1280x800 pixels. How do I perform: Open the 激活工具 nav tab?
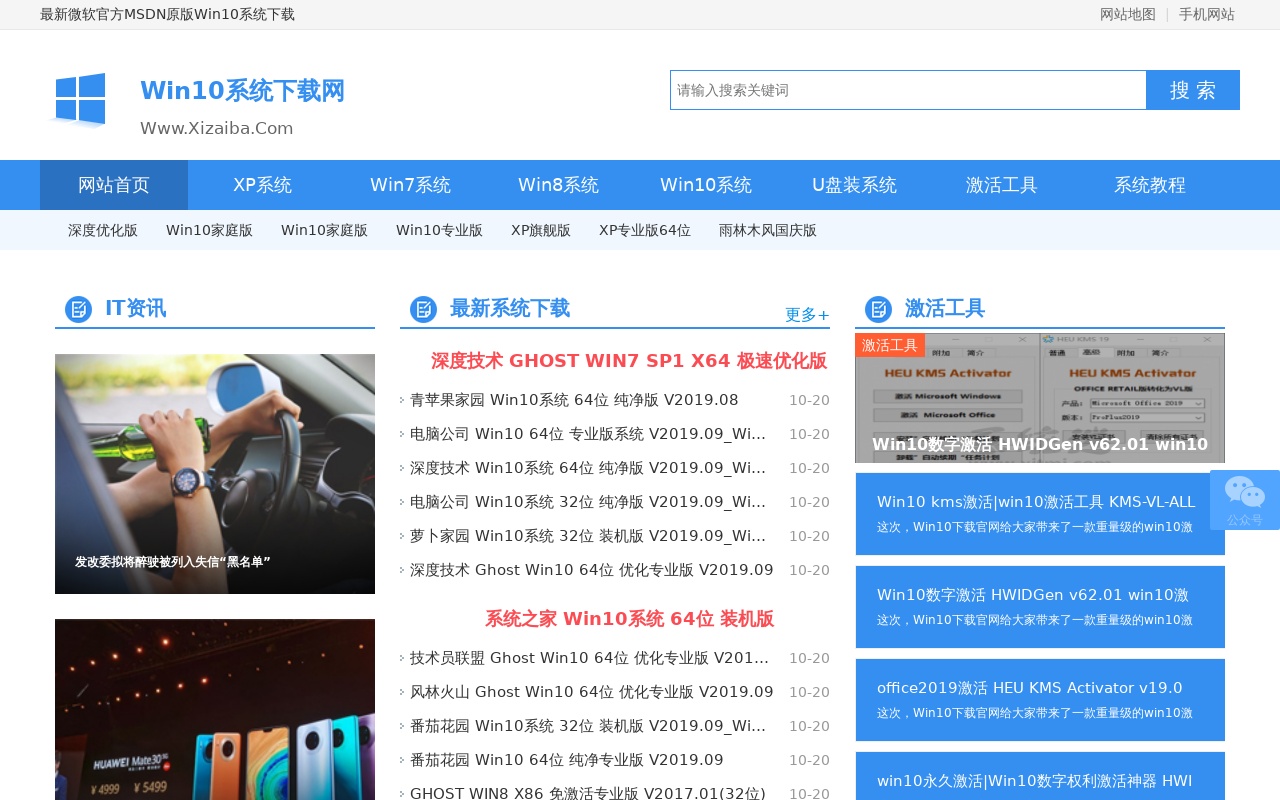(1002, 185)
